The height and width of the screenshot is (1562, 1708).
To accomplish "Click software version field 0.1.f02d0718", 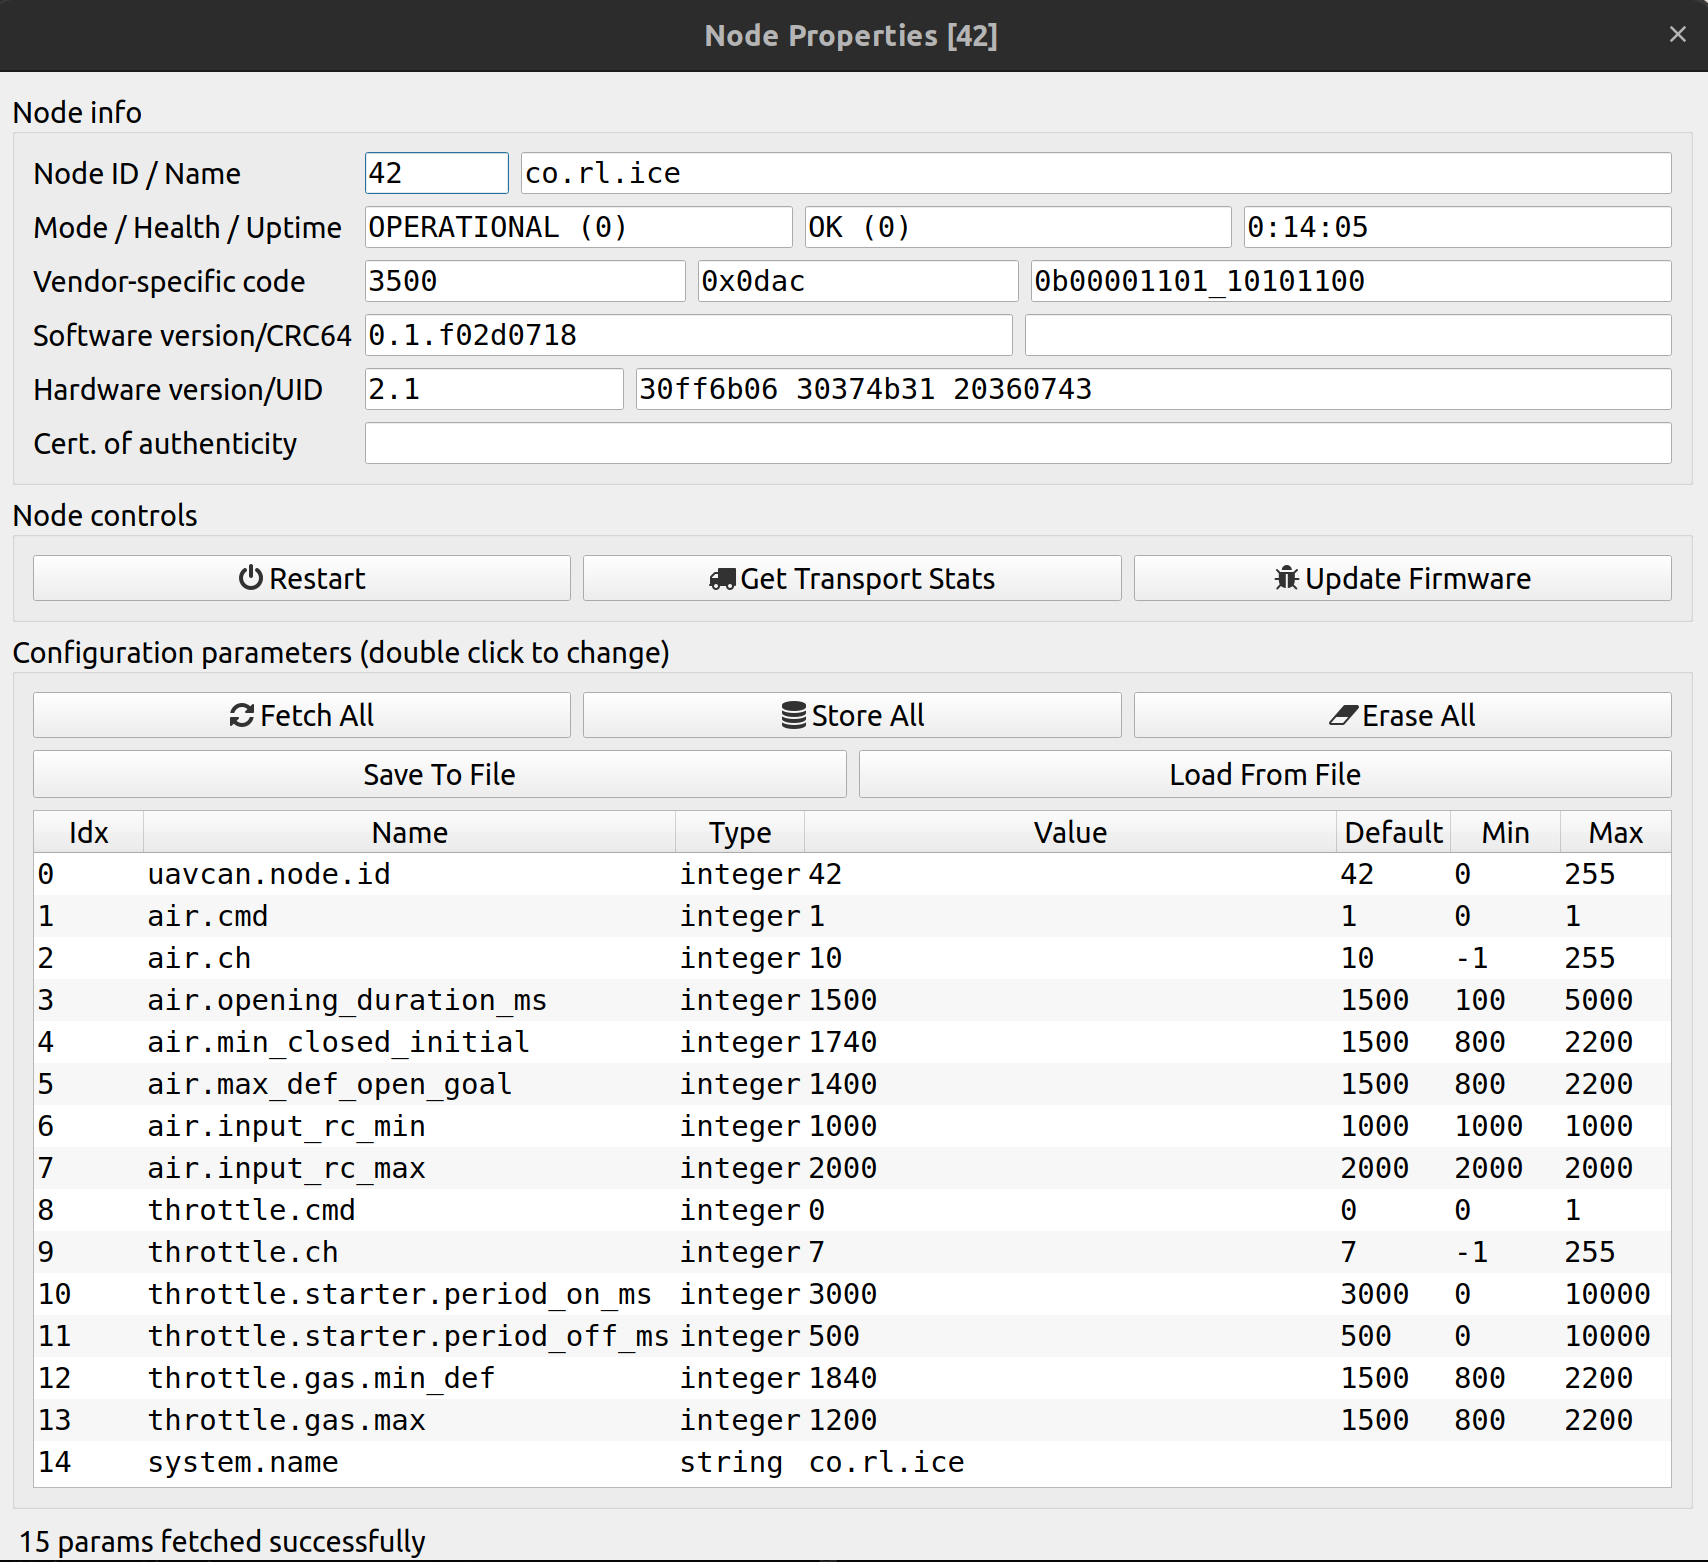I will pos(689,335).
